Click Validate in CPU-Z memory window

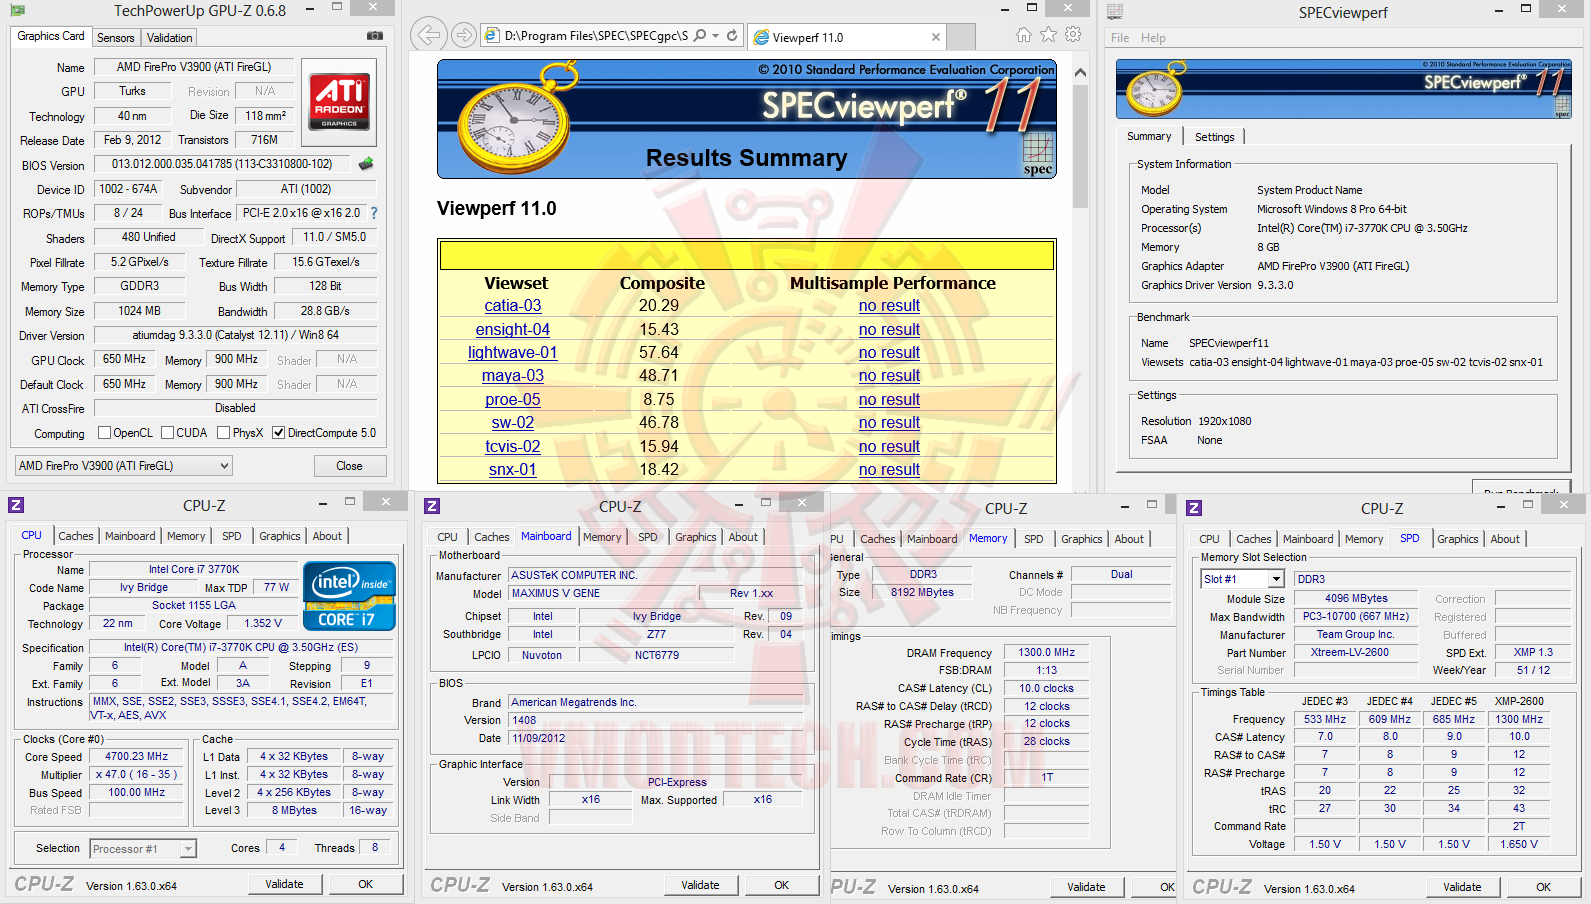[1086, 887]
